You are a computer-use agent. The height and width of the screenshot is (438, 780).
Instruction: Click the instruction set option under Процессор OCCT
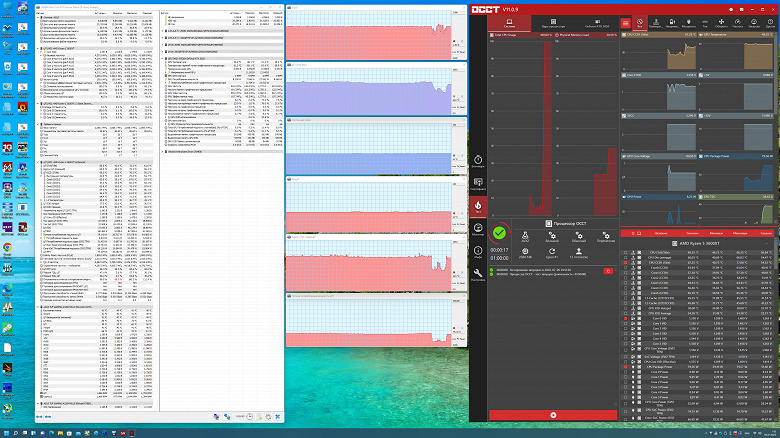coord(525,237)
